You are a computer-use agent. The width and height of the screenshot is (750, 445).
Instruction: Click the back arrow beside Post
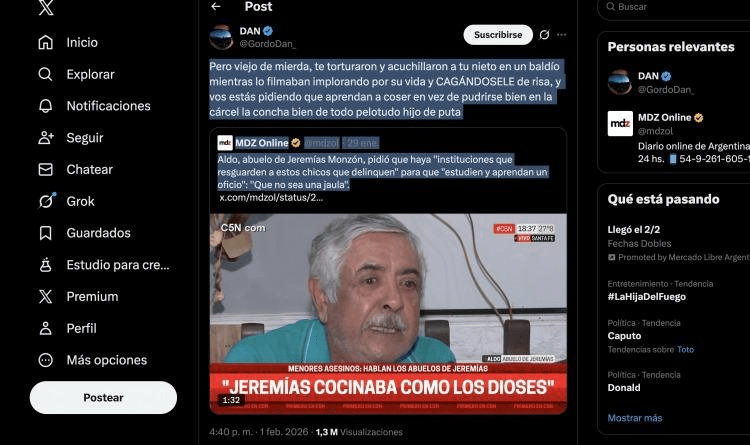[x=215, y=7]
